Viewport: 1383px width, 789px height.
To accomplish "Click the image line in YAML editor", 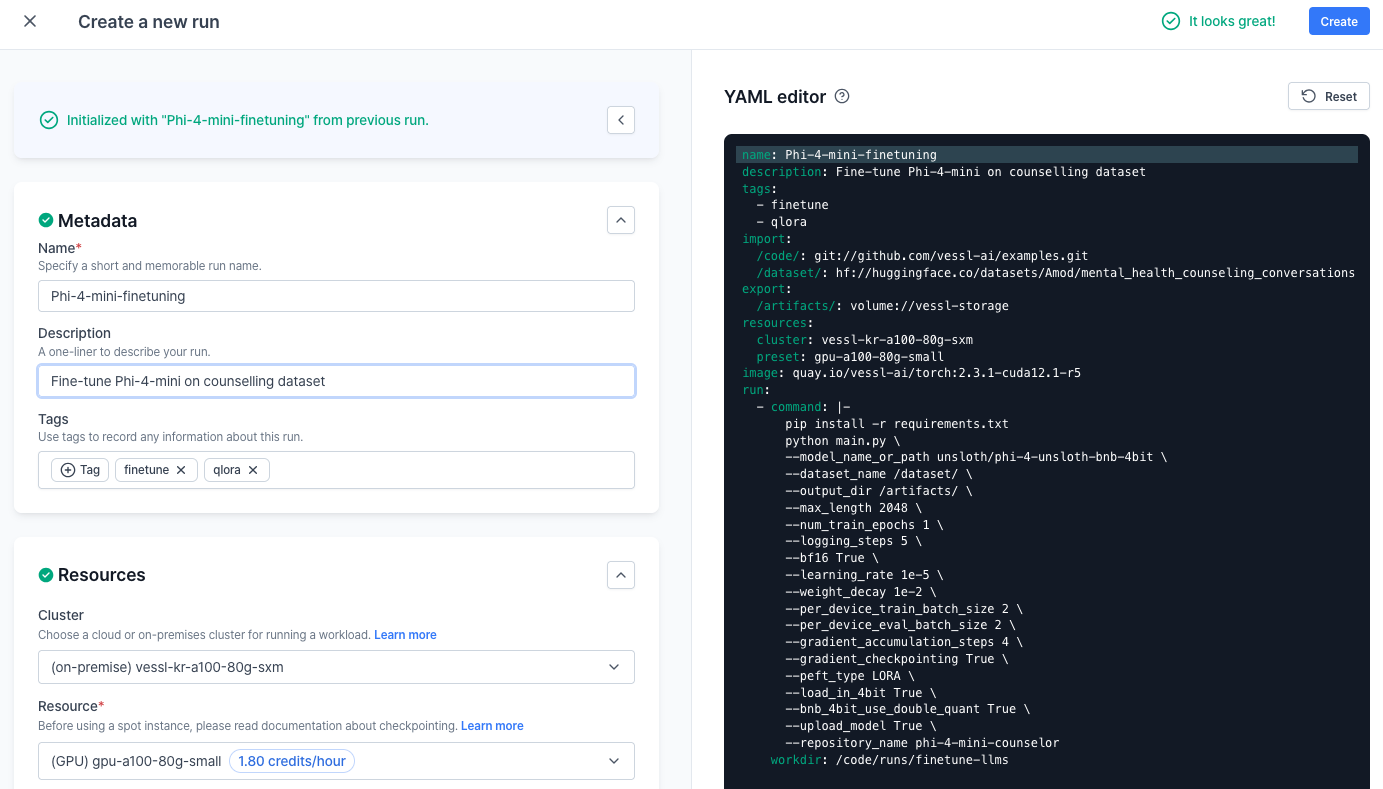I will coord(911,373).
